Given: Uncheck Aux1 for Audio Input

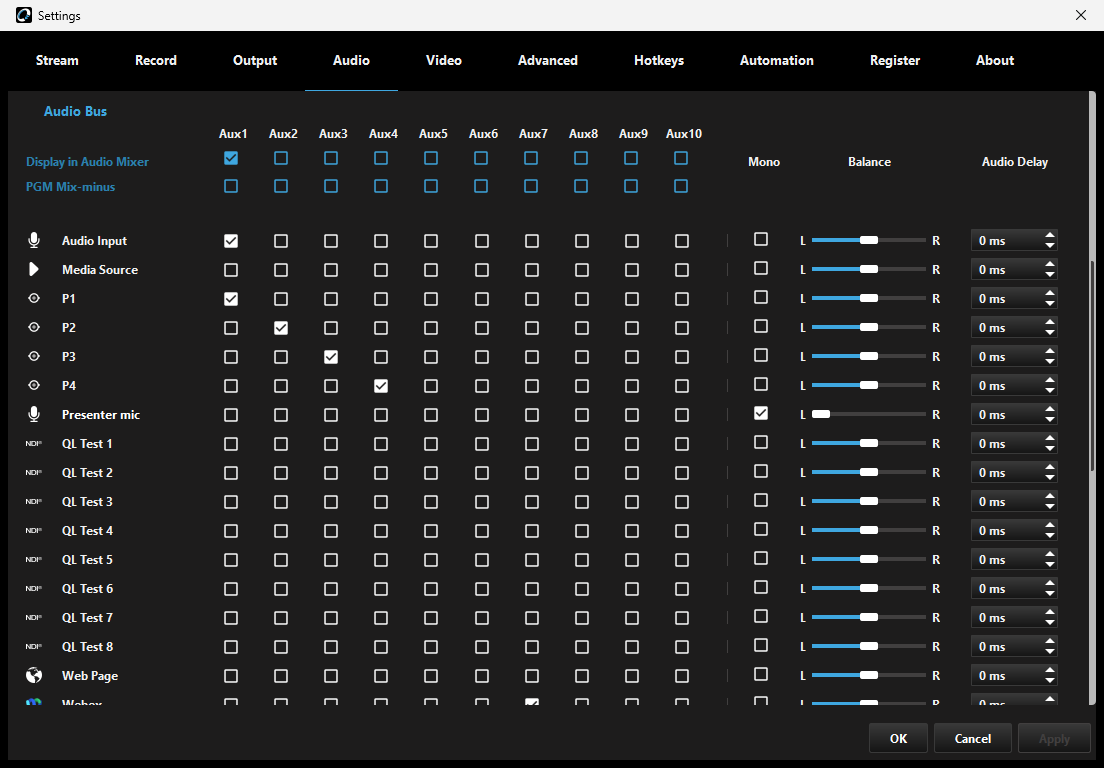Looking at the screenshot, I should click(x=231, y=241).
